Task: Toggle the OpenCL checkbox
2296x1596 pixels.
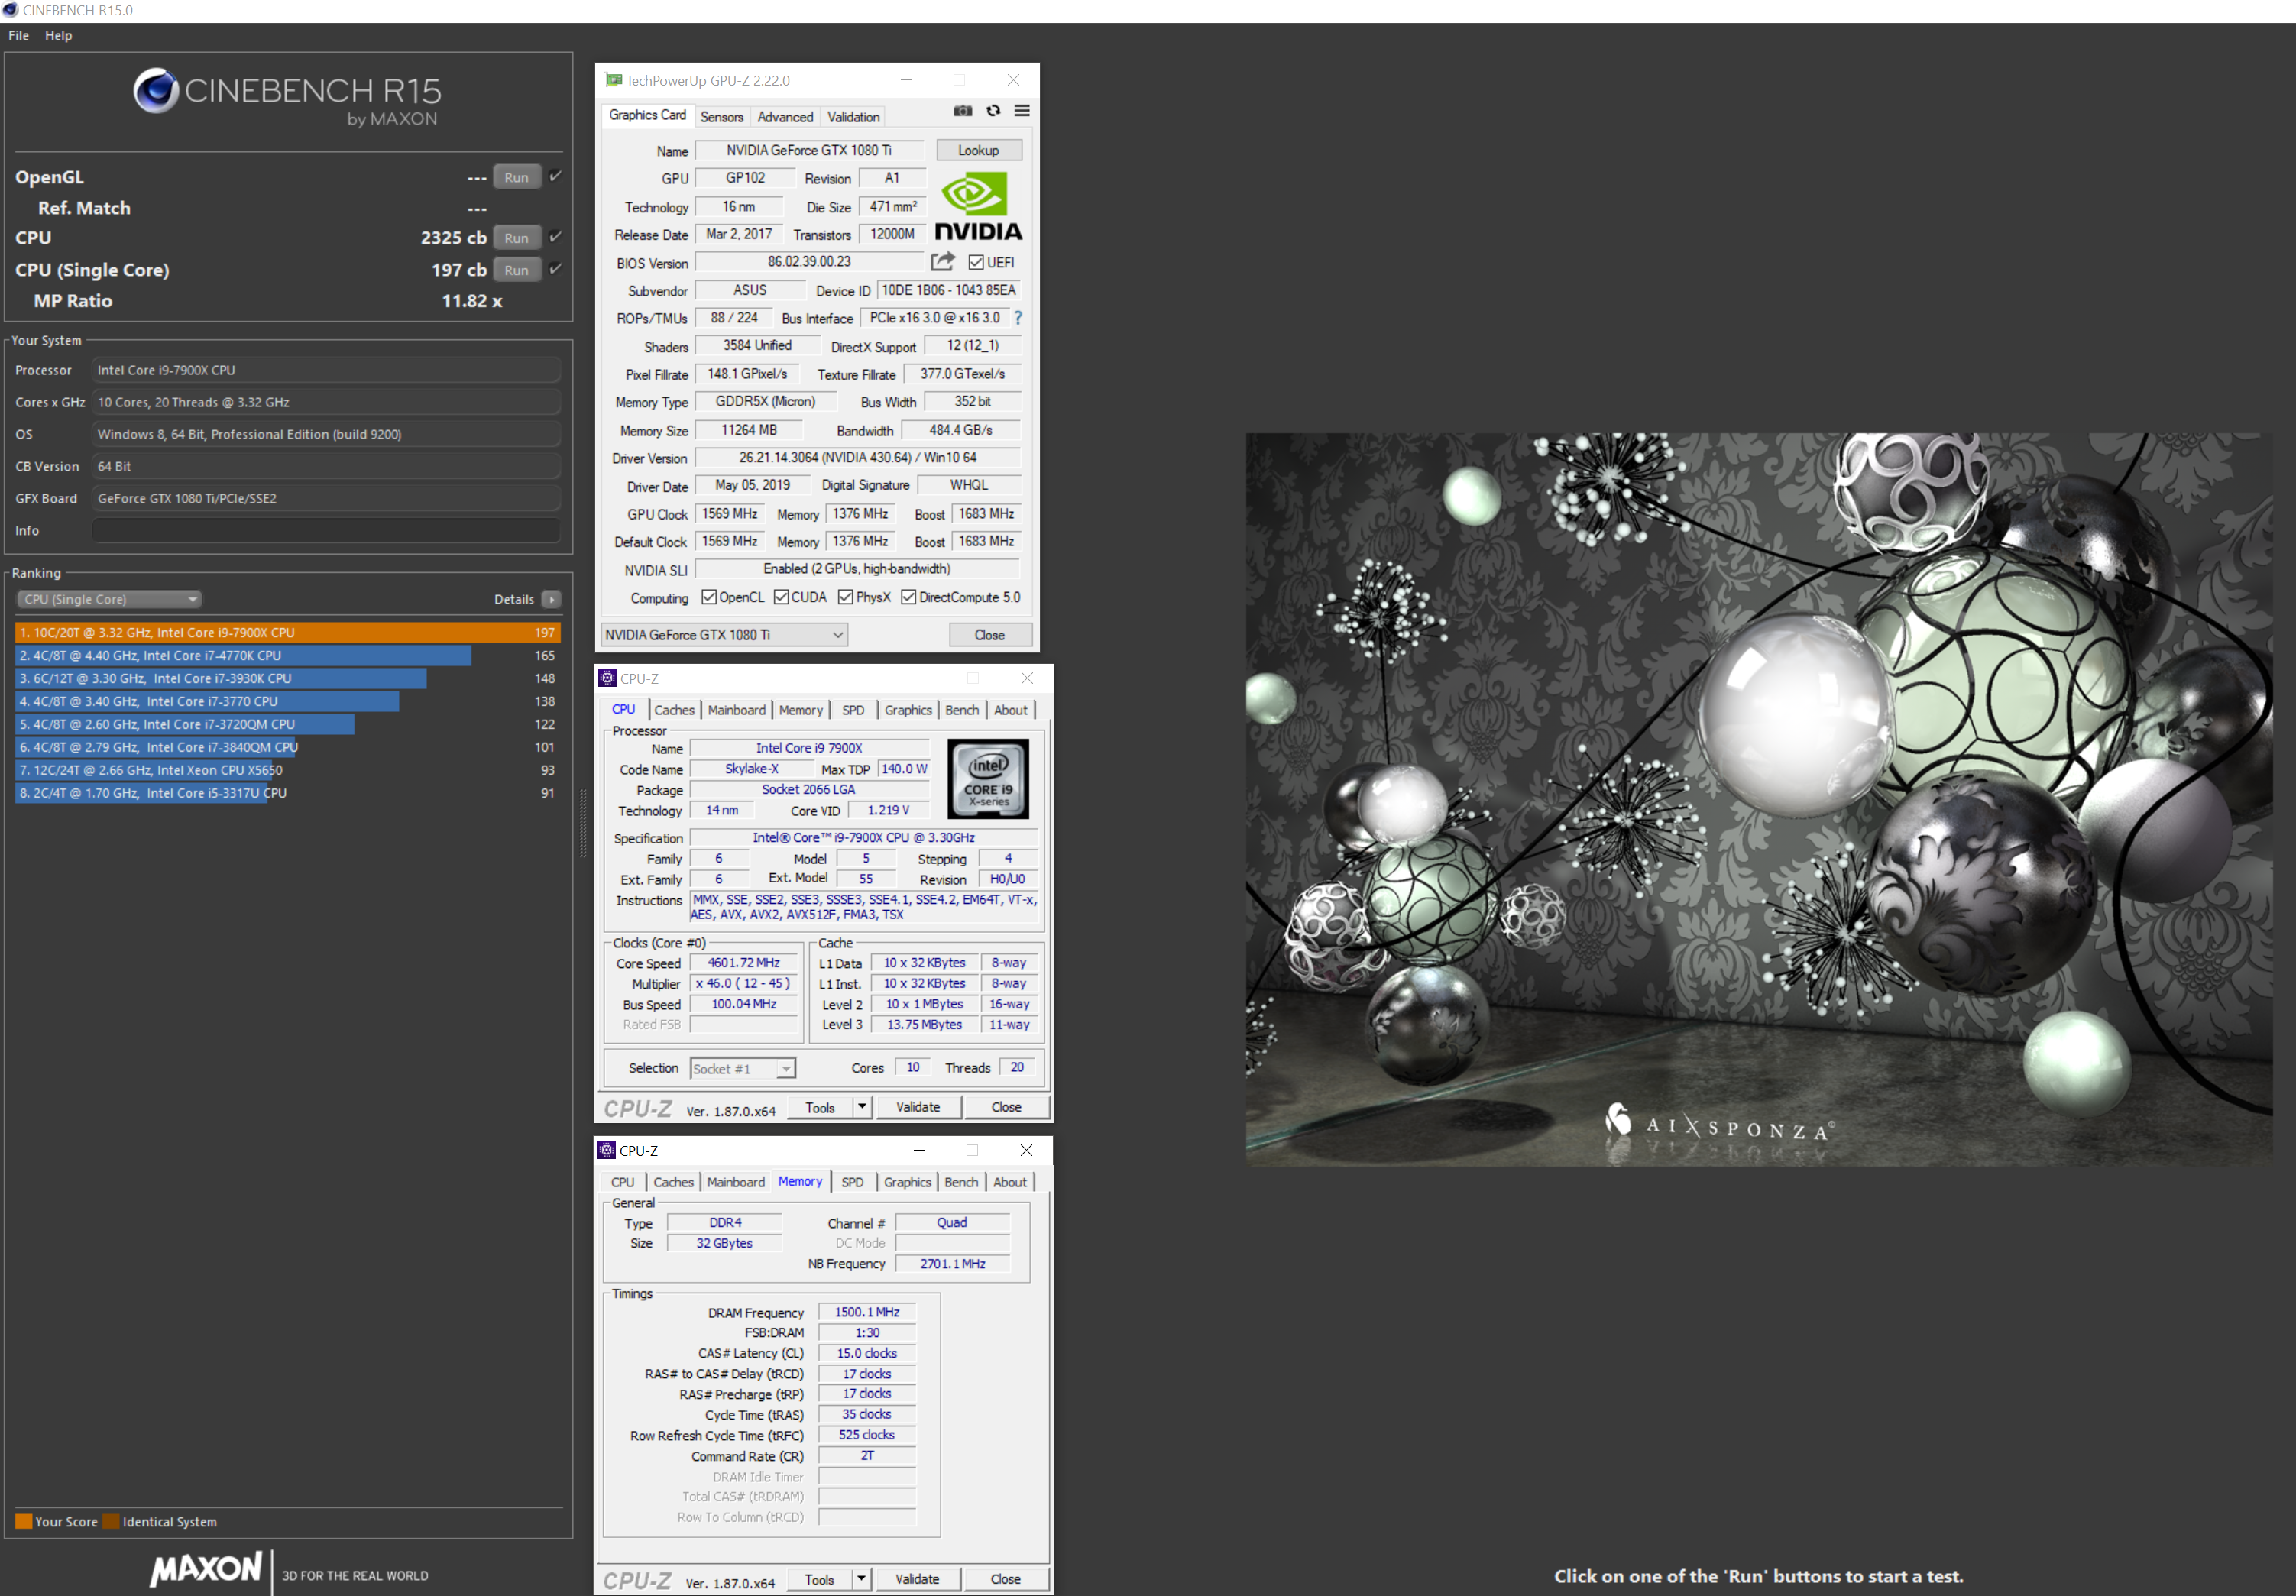Action: 709,597
